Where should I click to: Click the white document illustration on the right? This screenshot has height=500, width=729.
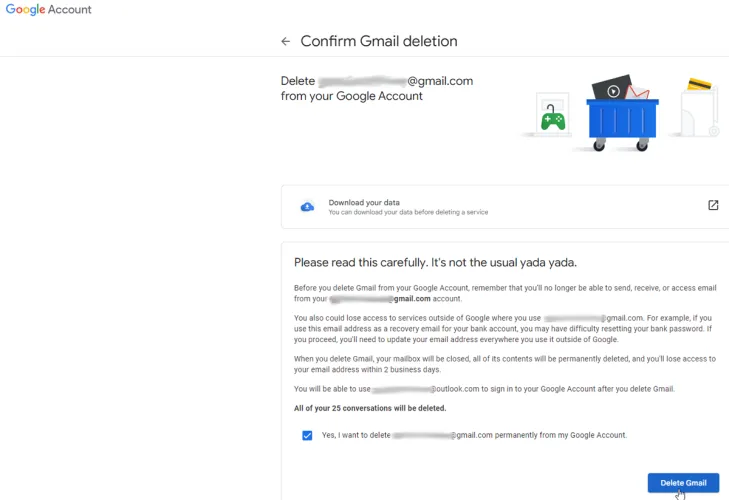699,113
